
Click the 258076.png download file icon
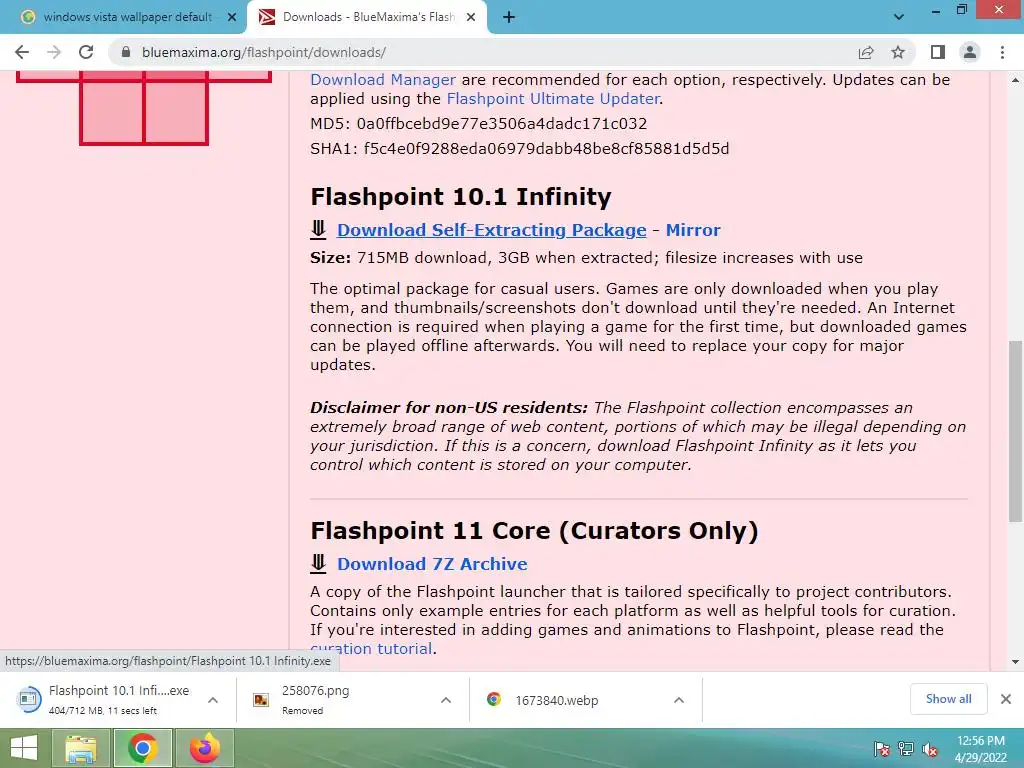point(261,700)
